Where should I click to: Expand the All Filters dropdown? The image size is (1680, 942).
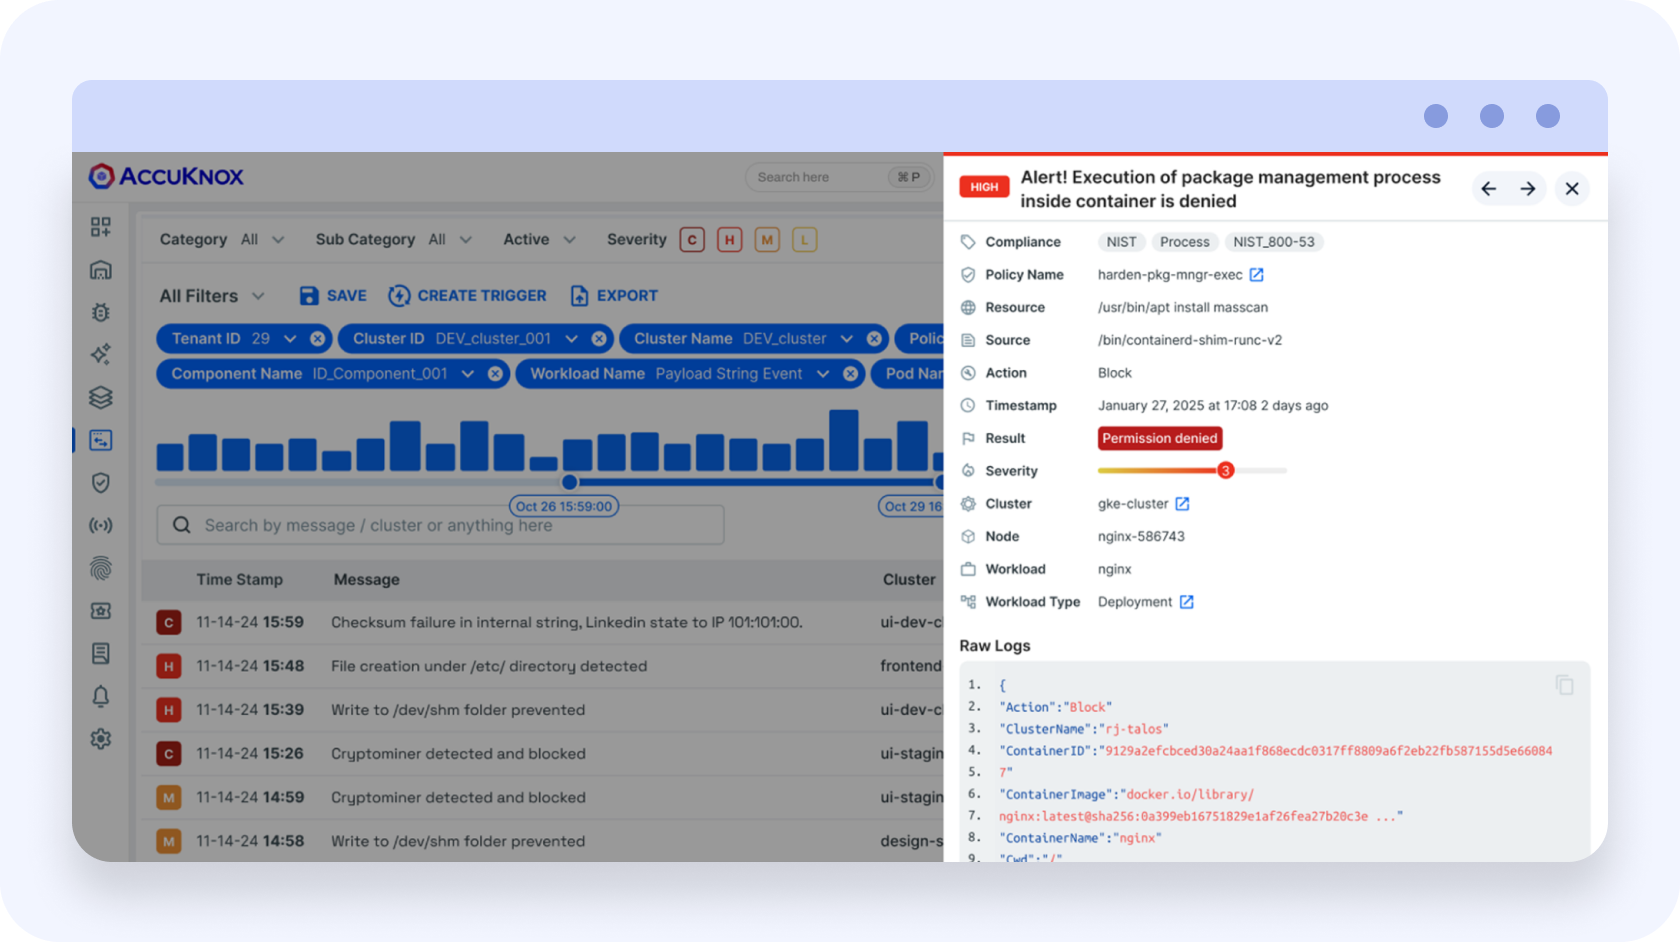pyautogui.click(x=212, y=296)
